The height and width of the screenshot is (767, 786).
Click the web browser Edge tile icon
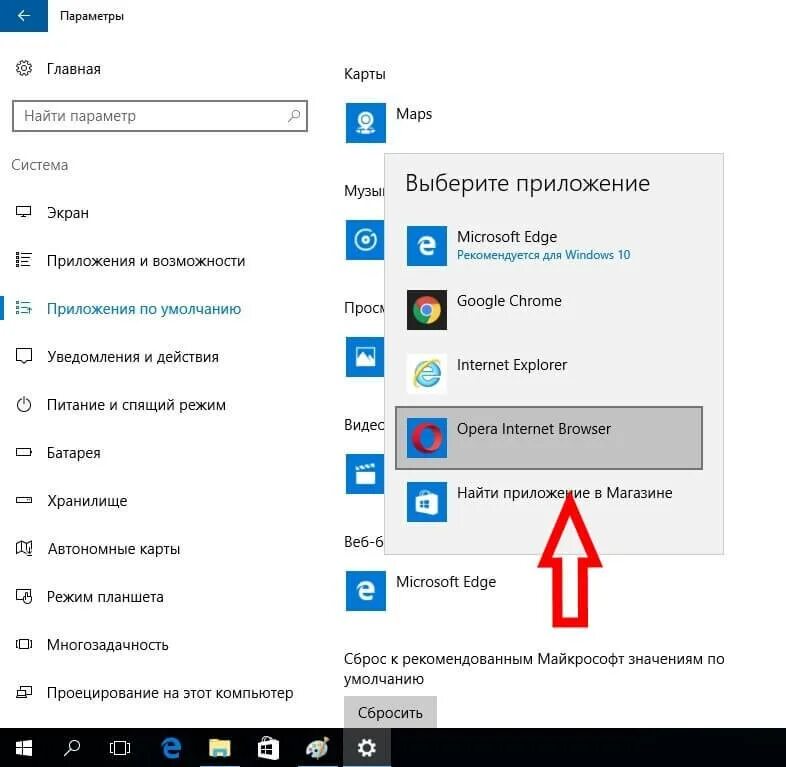point(365,591)
